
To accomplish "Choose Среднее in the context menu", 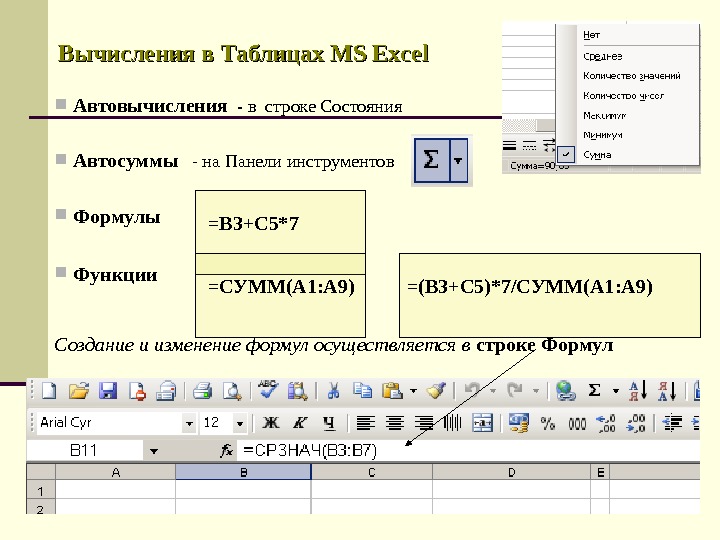I will tap(603, 56).
